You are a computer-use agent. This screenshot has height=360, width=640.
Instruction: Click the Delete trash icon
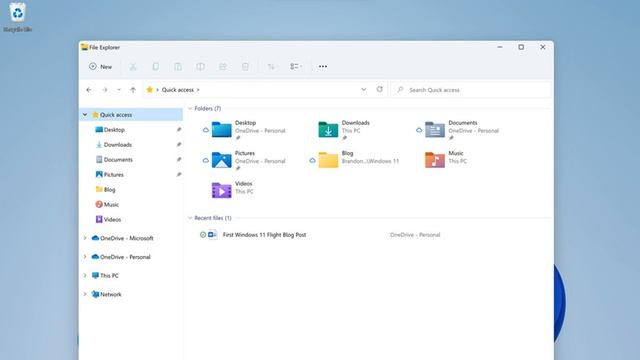[x=245, y=67]
